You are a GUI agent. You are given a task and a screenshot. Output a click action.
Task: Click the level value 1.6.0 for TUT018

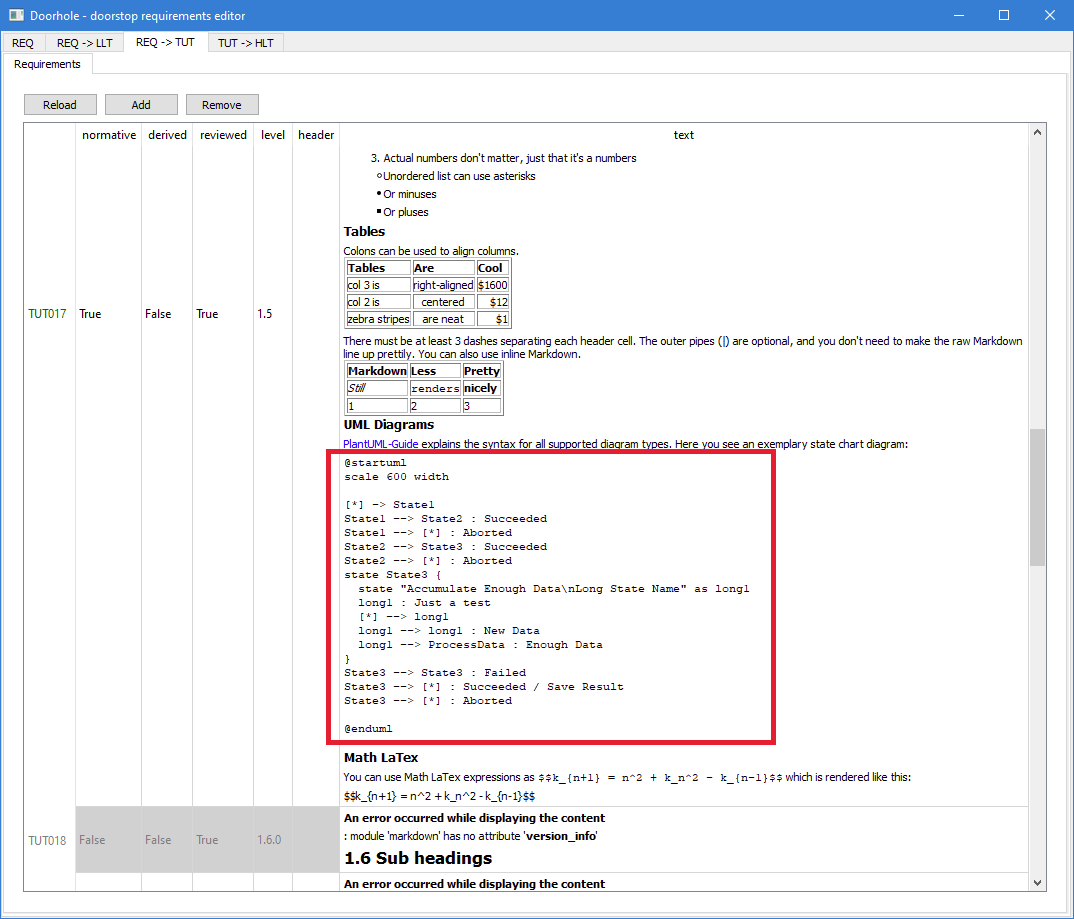tap(269, 840)
